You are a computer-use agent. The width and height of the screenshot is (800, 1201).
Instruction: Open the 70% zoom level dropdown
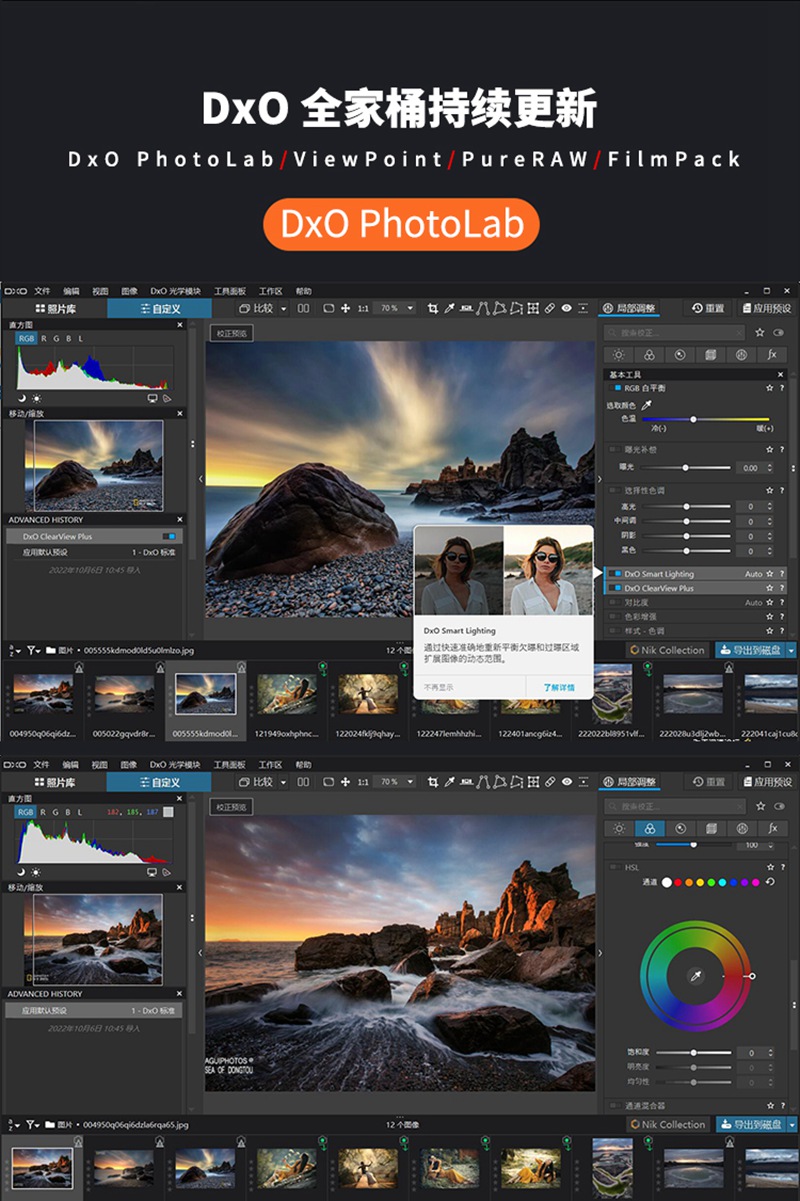point(393,307)
